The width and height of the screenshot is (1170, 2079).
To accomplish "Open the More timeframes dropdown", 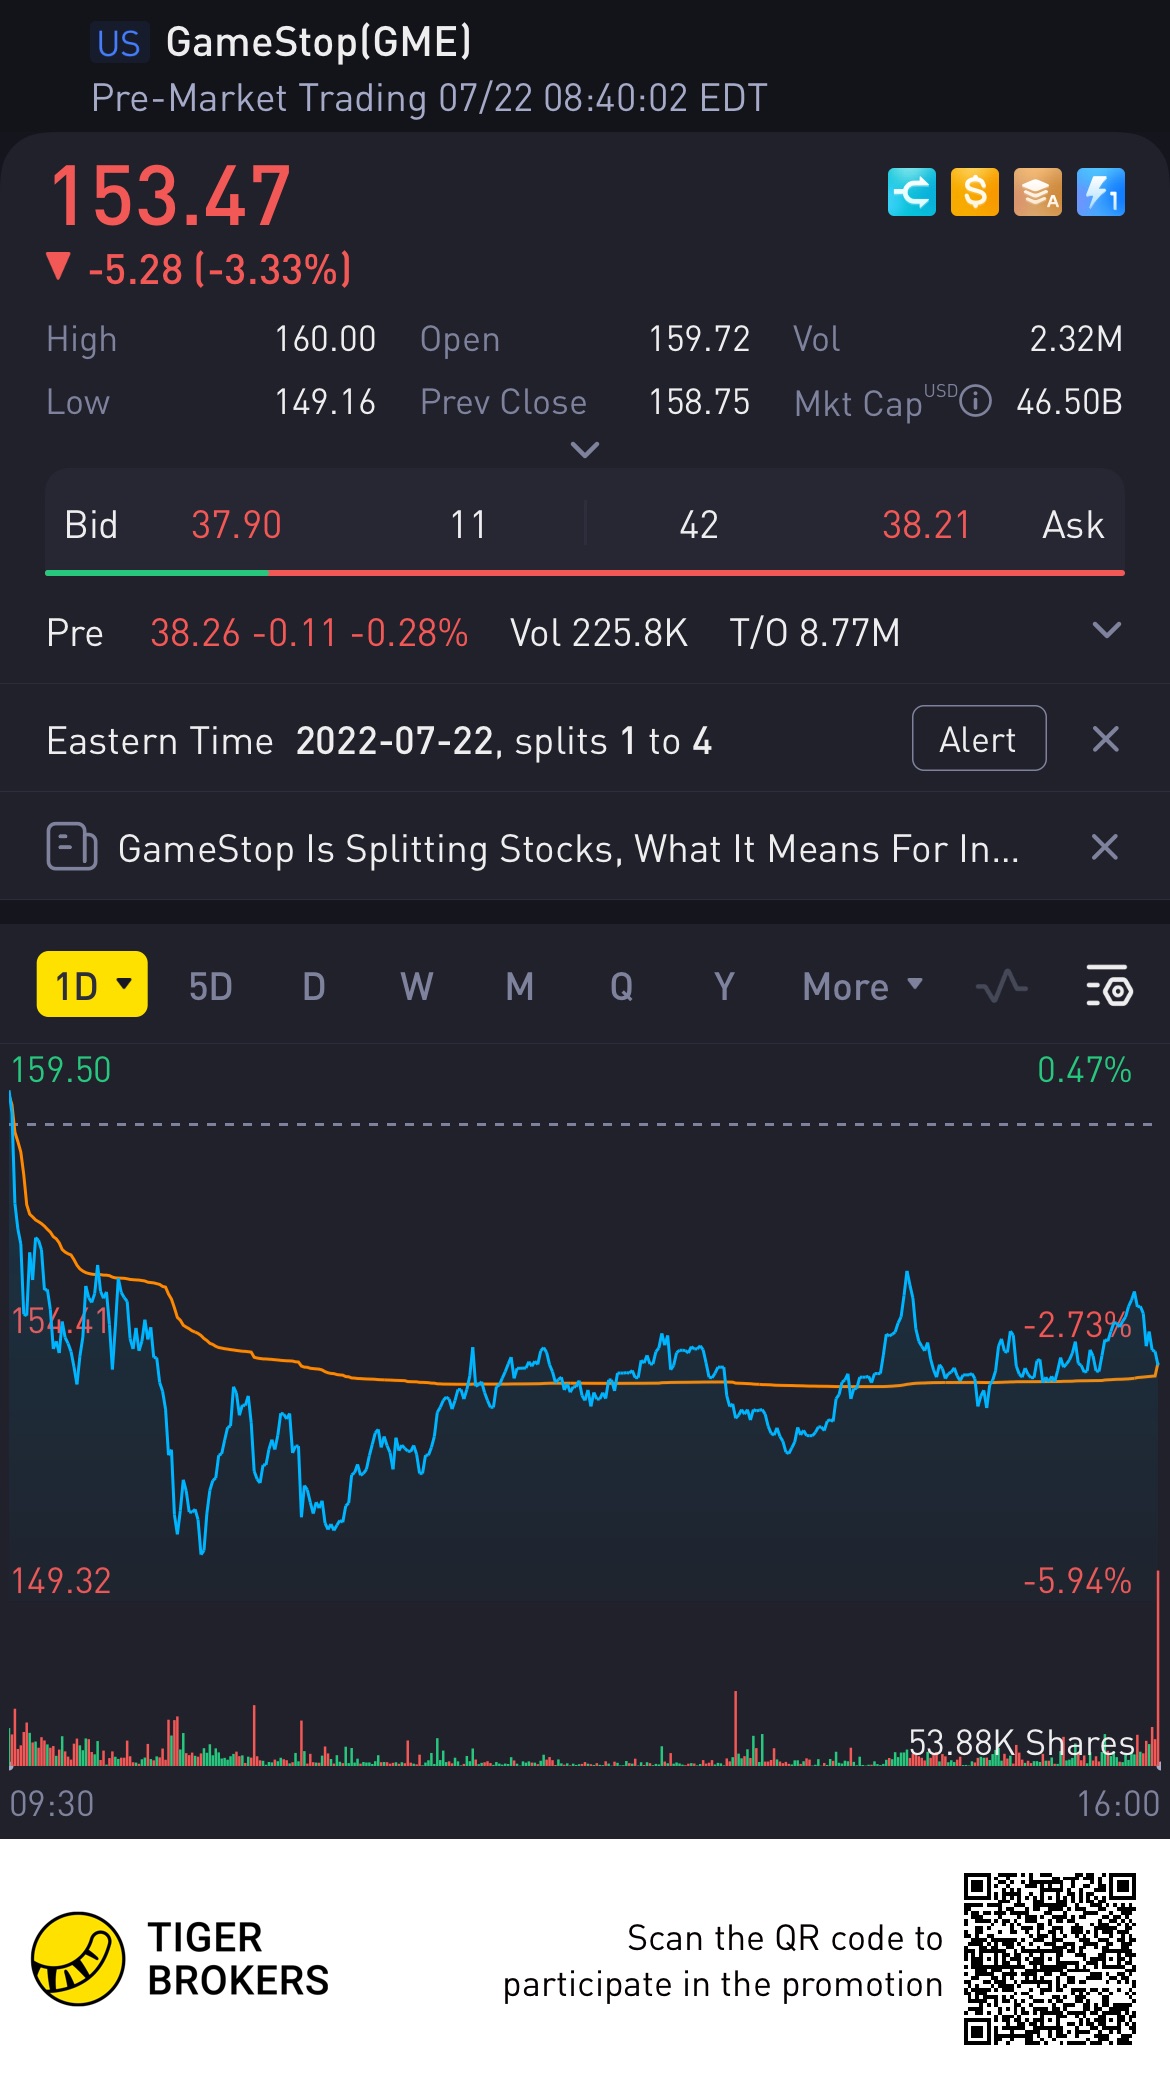I will 862,987.
